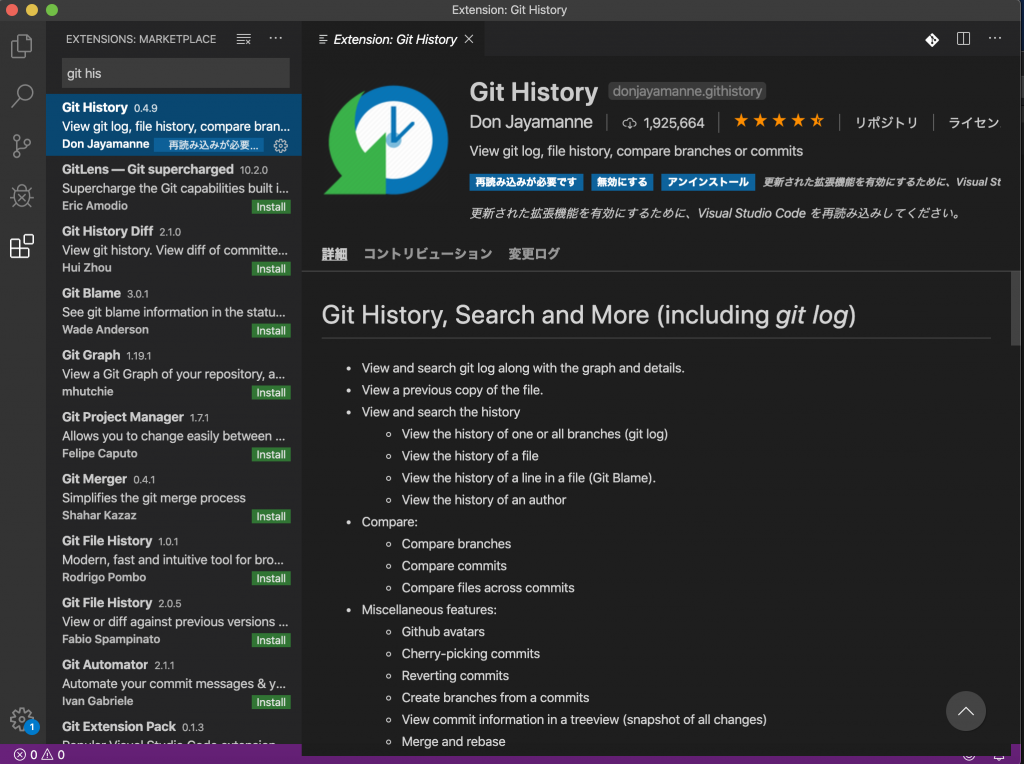Close the Extension: Git History tab
1024x764 pixels.
[469, 39]
